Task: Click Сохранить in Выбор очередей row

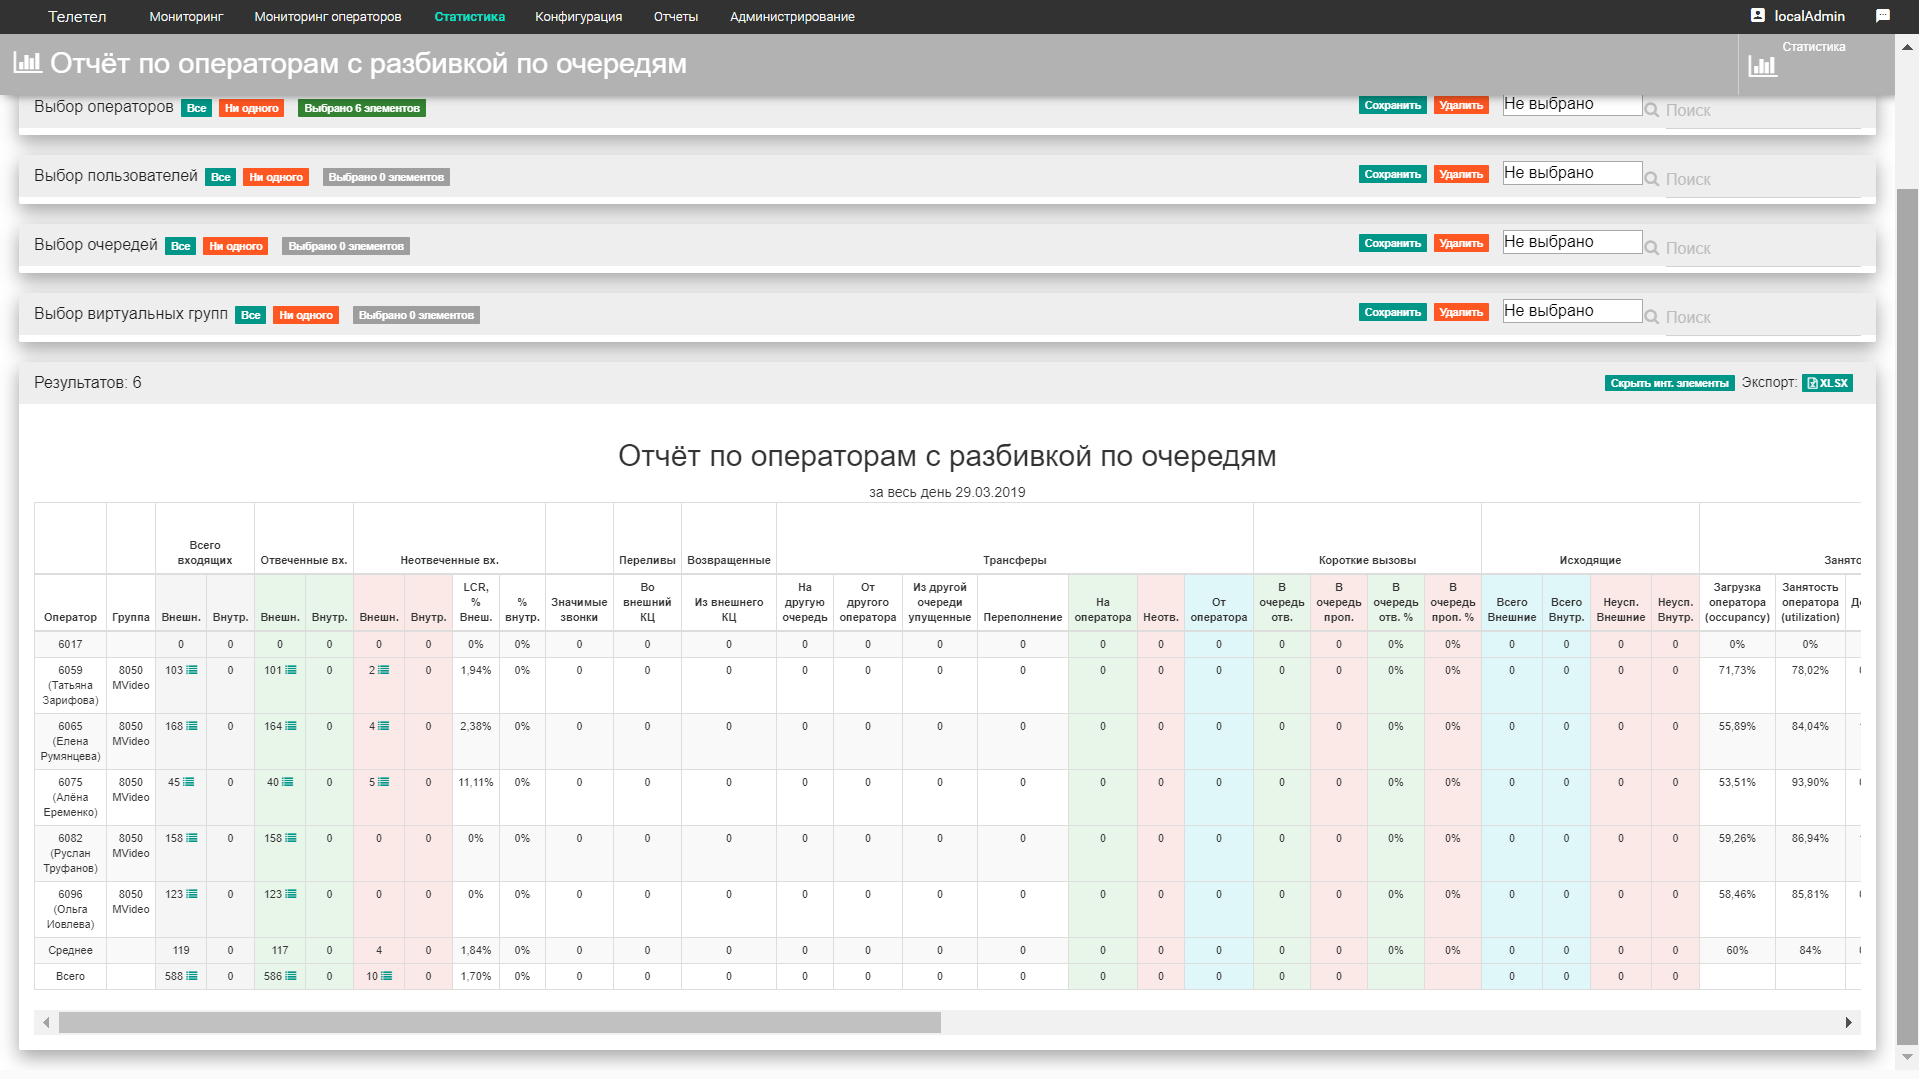Action: [x=1392, y=243]
